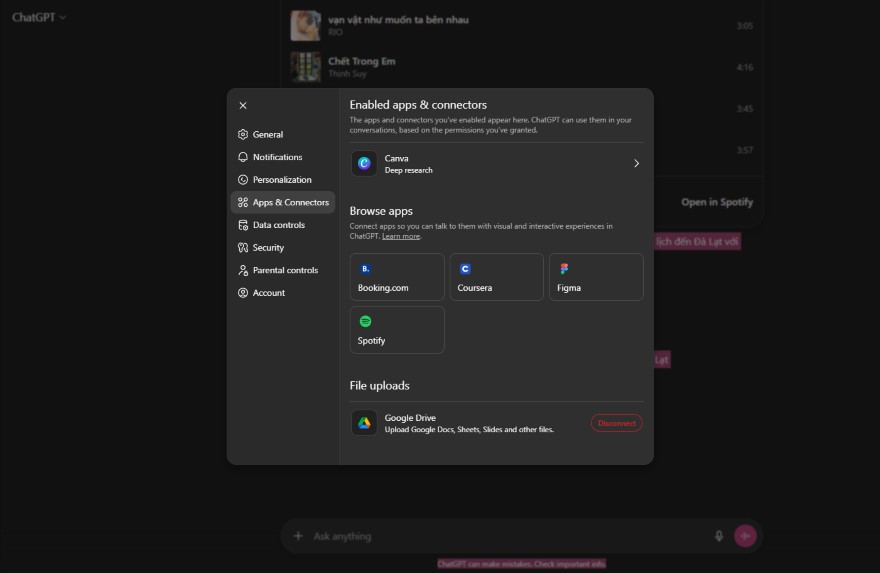Image resolution: width=880 pixels, height=573 pixels.
Task: Click the green Spotify logo icon
Action: coord(365,322)
